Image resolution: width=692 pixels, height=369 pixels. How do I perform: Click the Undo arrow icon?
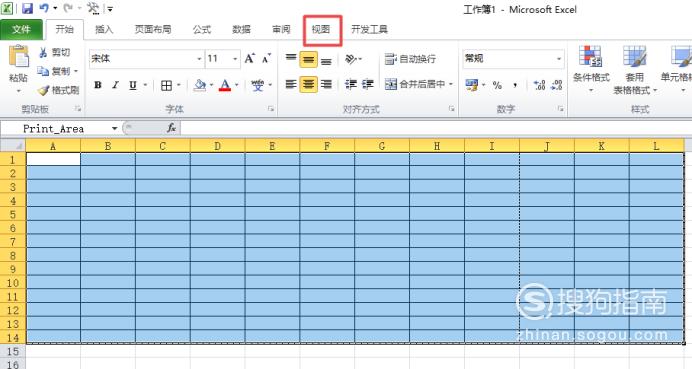click(x=44, y=8)
